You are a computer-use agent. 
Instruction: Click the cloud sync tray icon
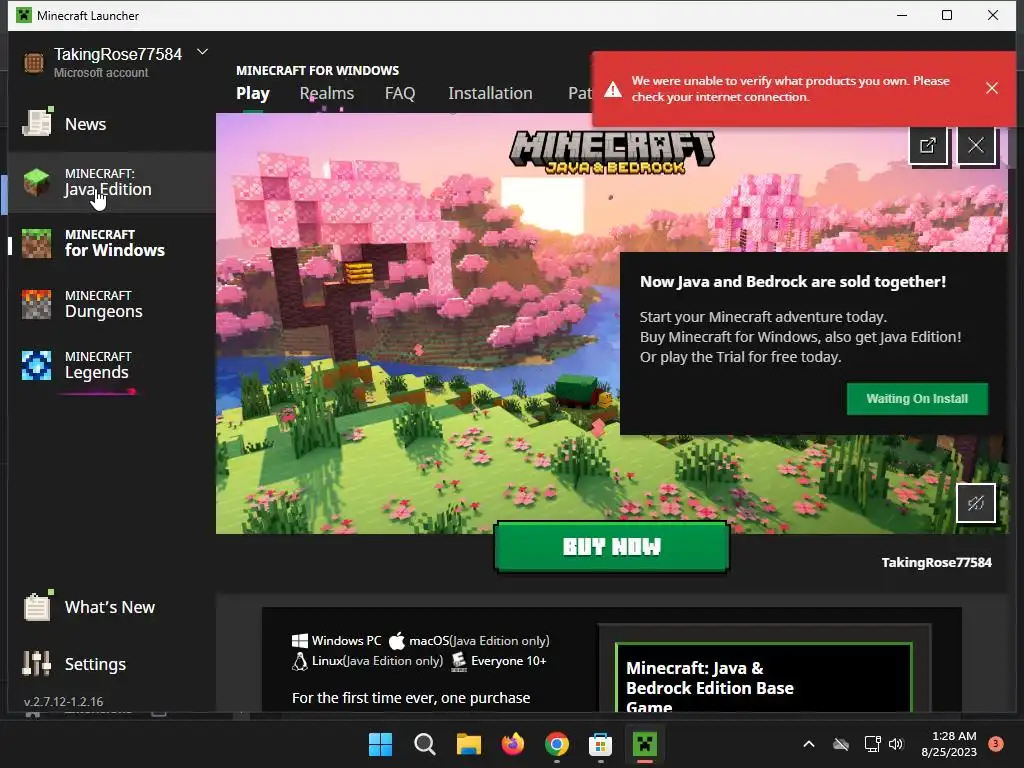click(x=841, y=744)
